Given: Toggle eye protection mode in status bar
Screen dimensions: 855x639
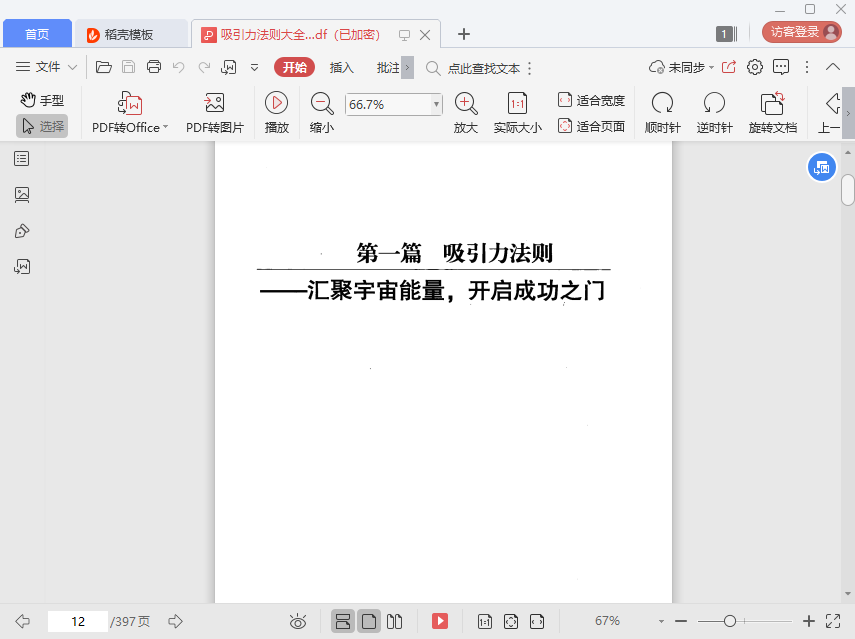Looking at the screenshot, I should [297, 621].
